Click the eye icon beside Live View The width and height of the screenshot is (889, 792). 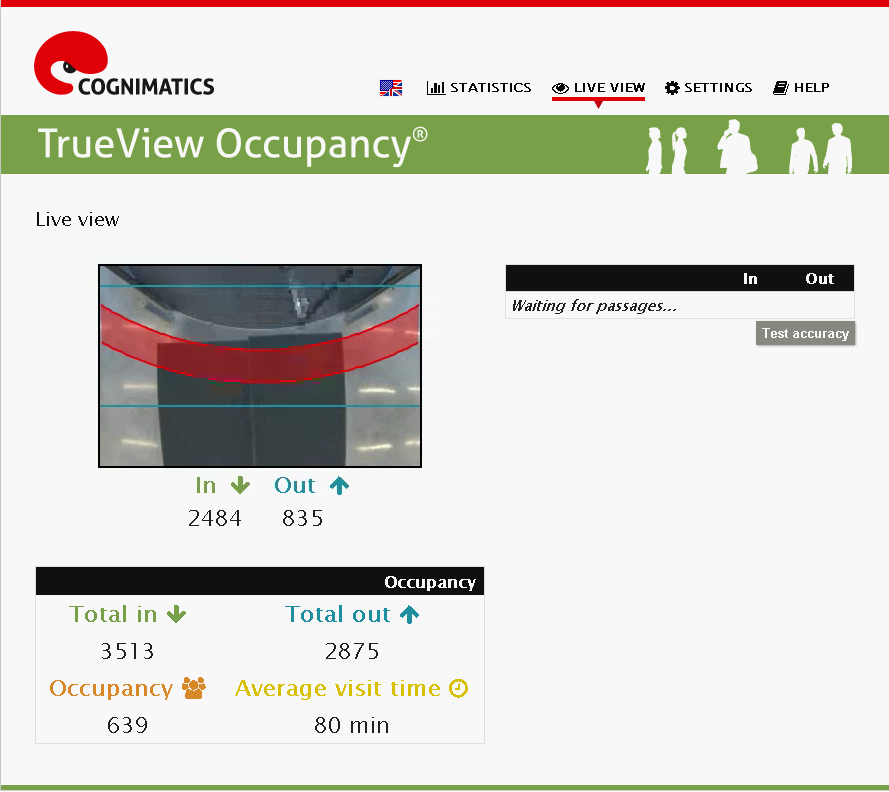point(560,88)
